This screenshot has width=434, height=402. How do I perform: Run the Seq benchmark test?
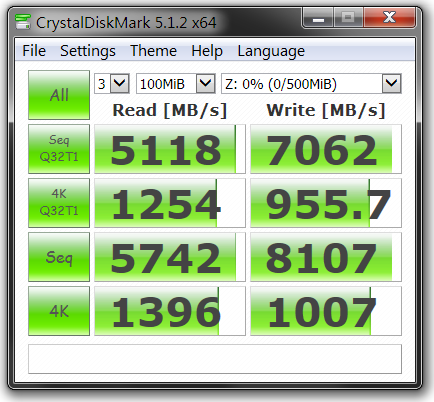point(59,257)
